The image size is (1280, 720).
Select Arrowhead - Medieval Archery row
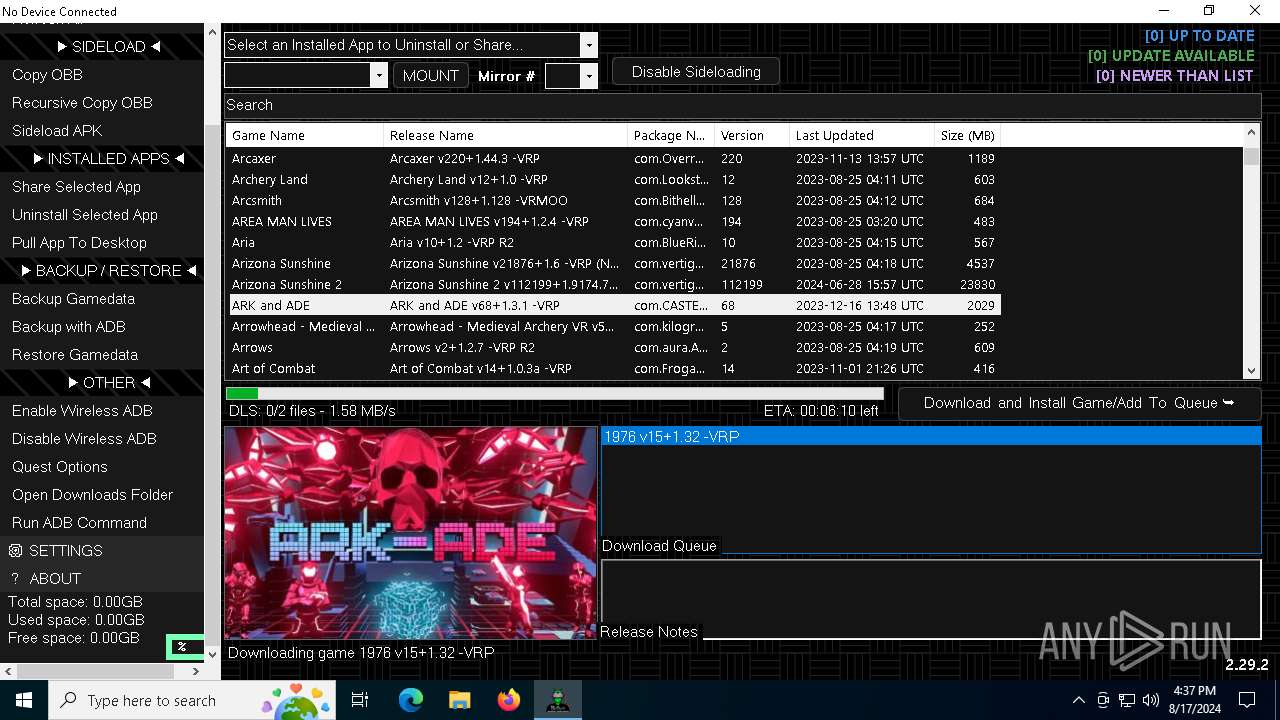click(613, 326)
